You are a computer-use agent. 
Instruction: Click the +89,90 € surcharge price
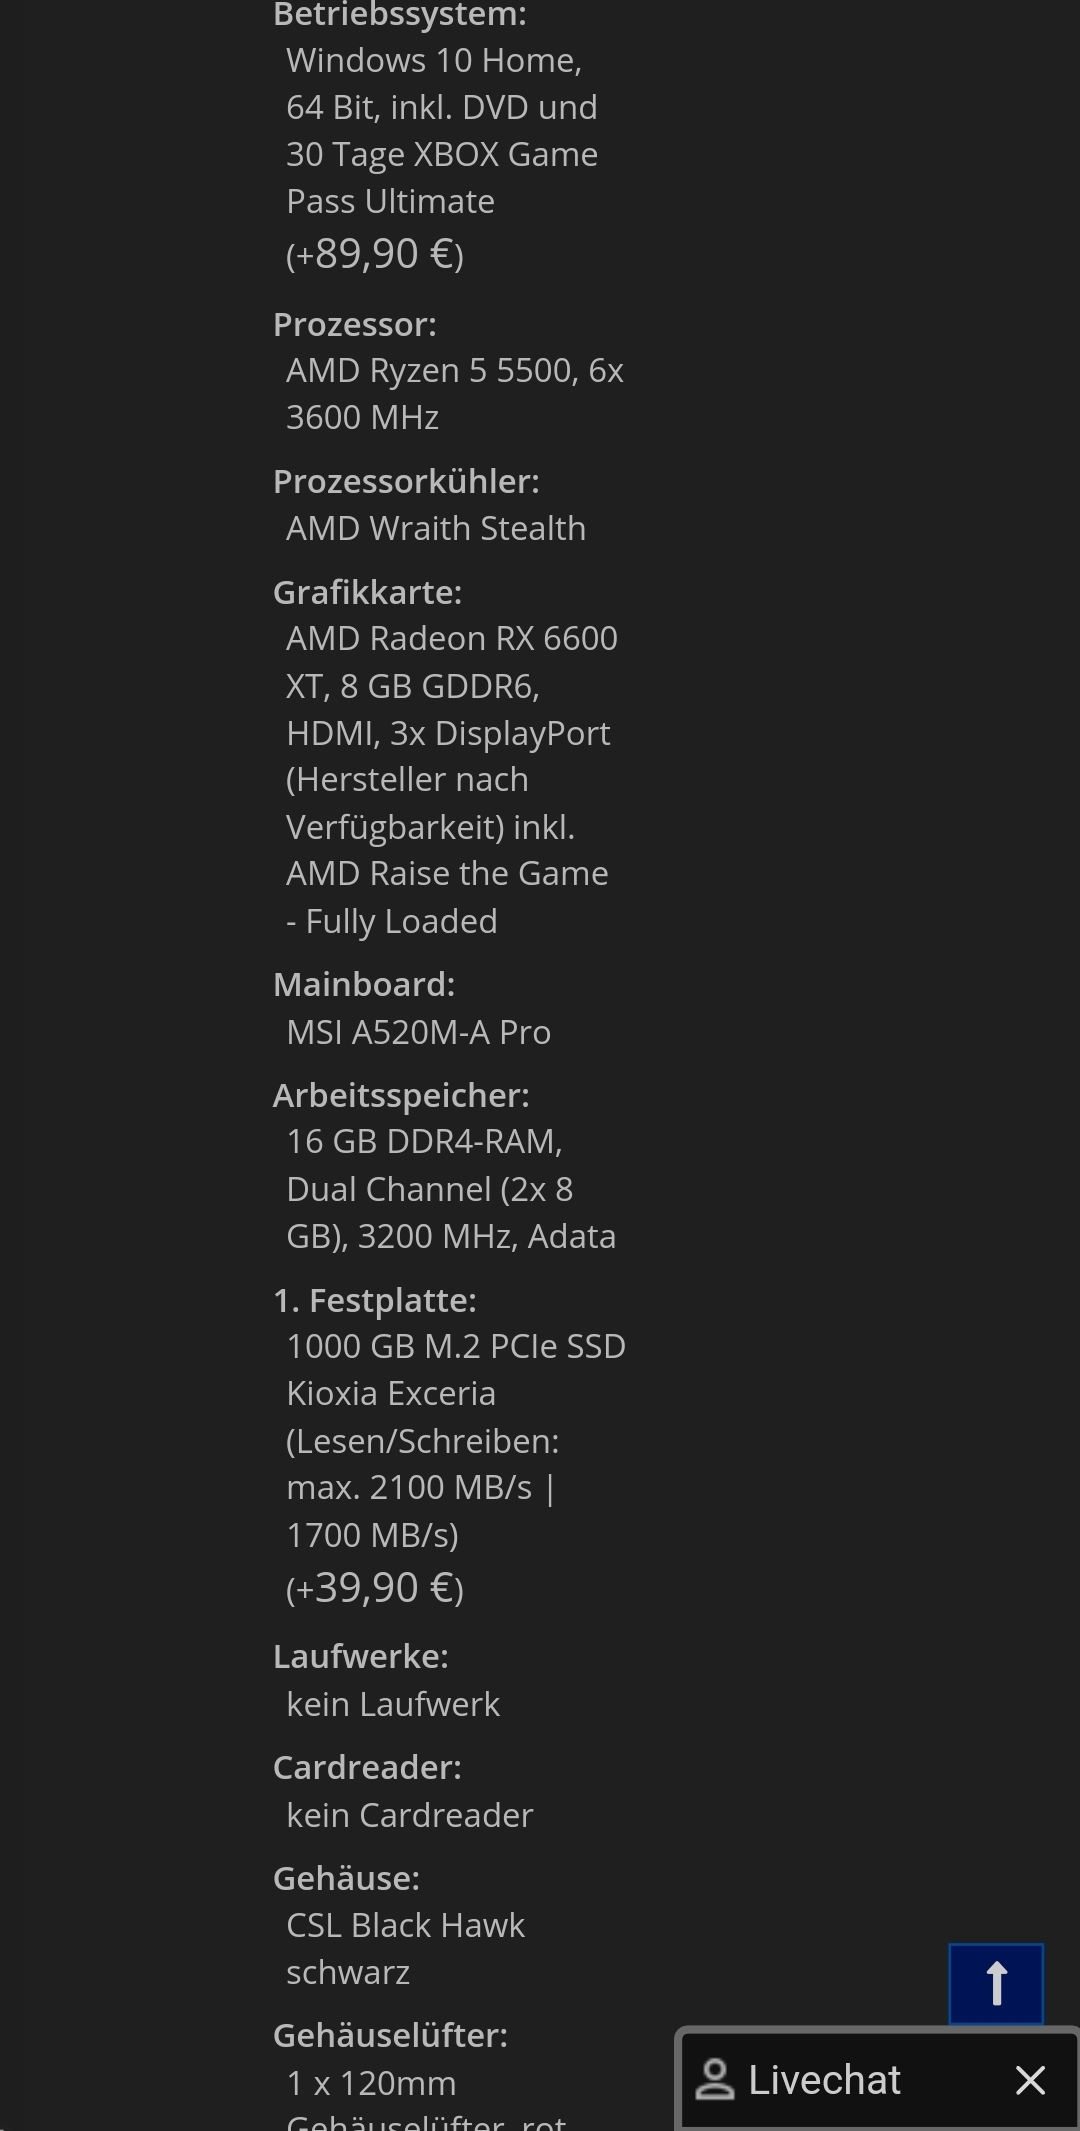[x=373, y=253]
